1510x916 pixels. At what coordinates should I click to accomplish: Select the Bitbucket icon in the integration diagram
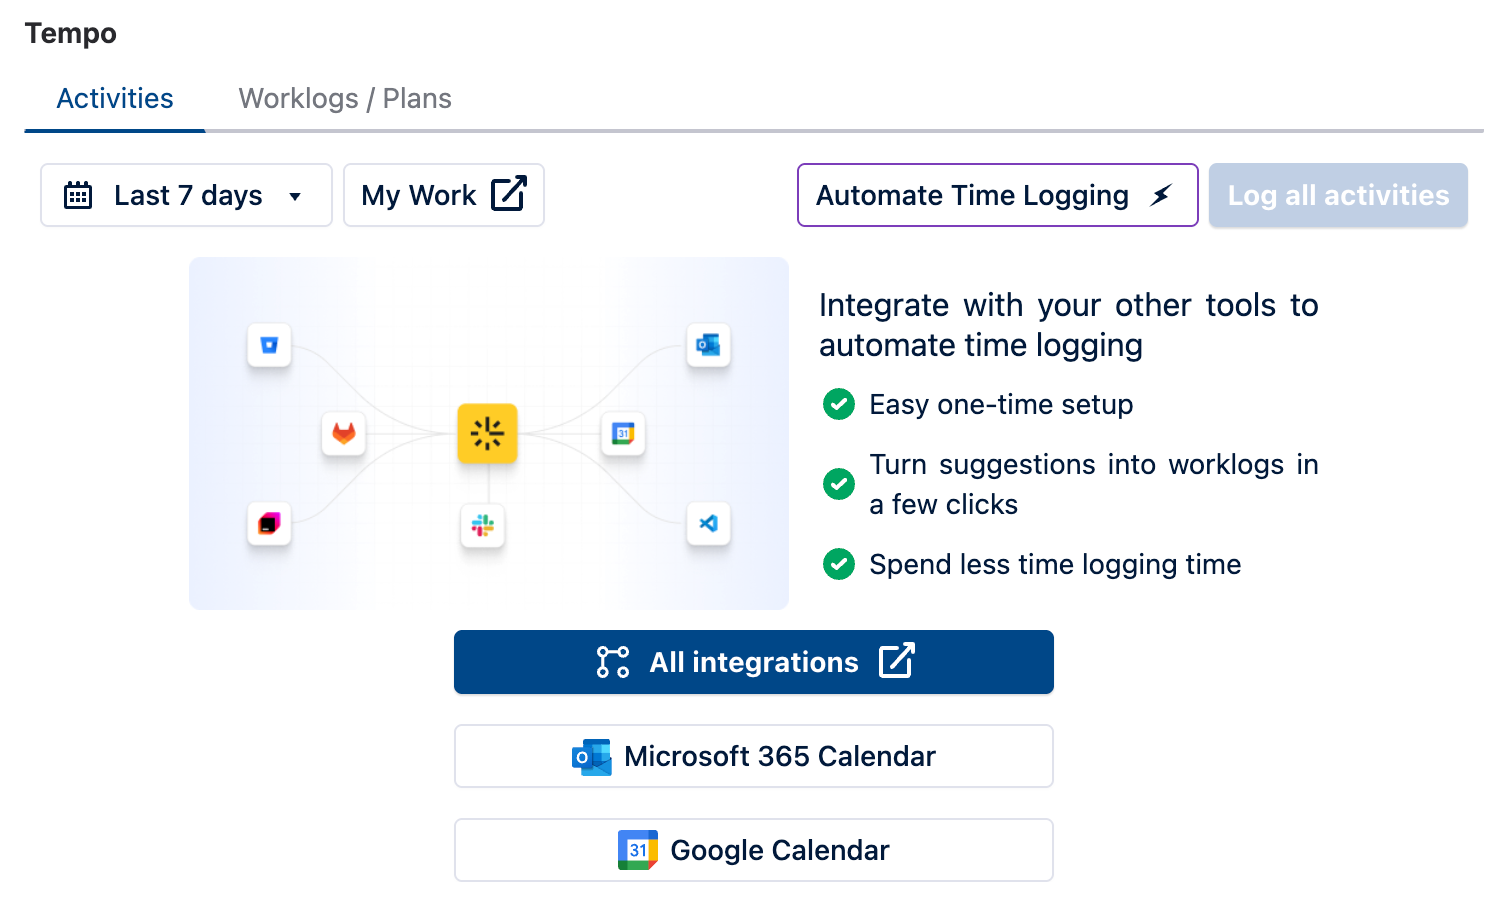click(268, 345)
